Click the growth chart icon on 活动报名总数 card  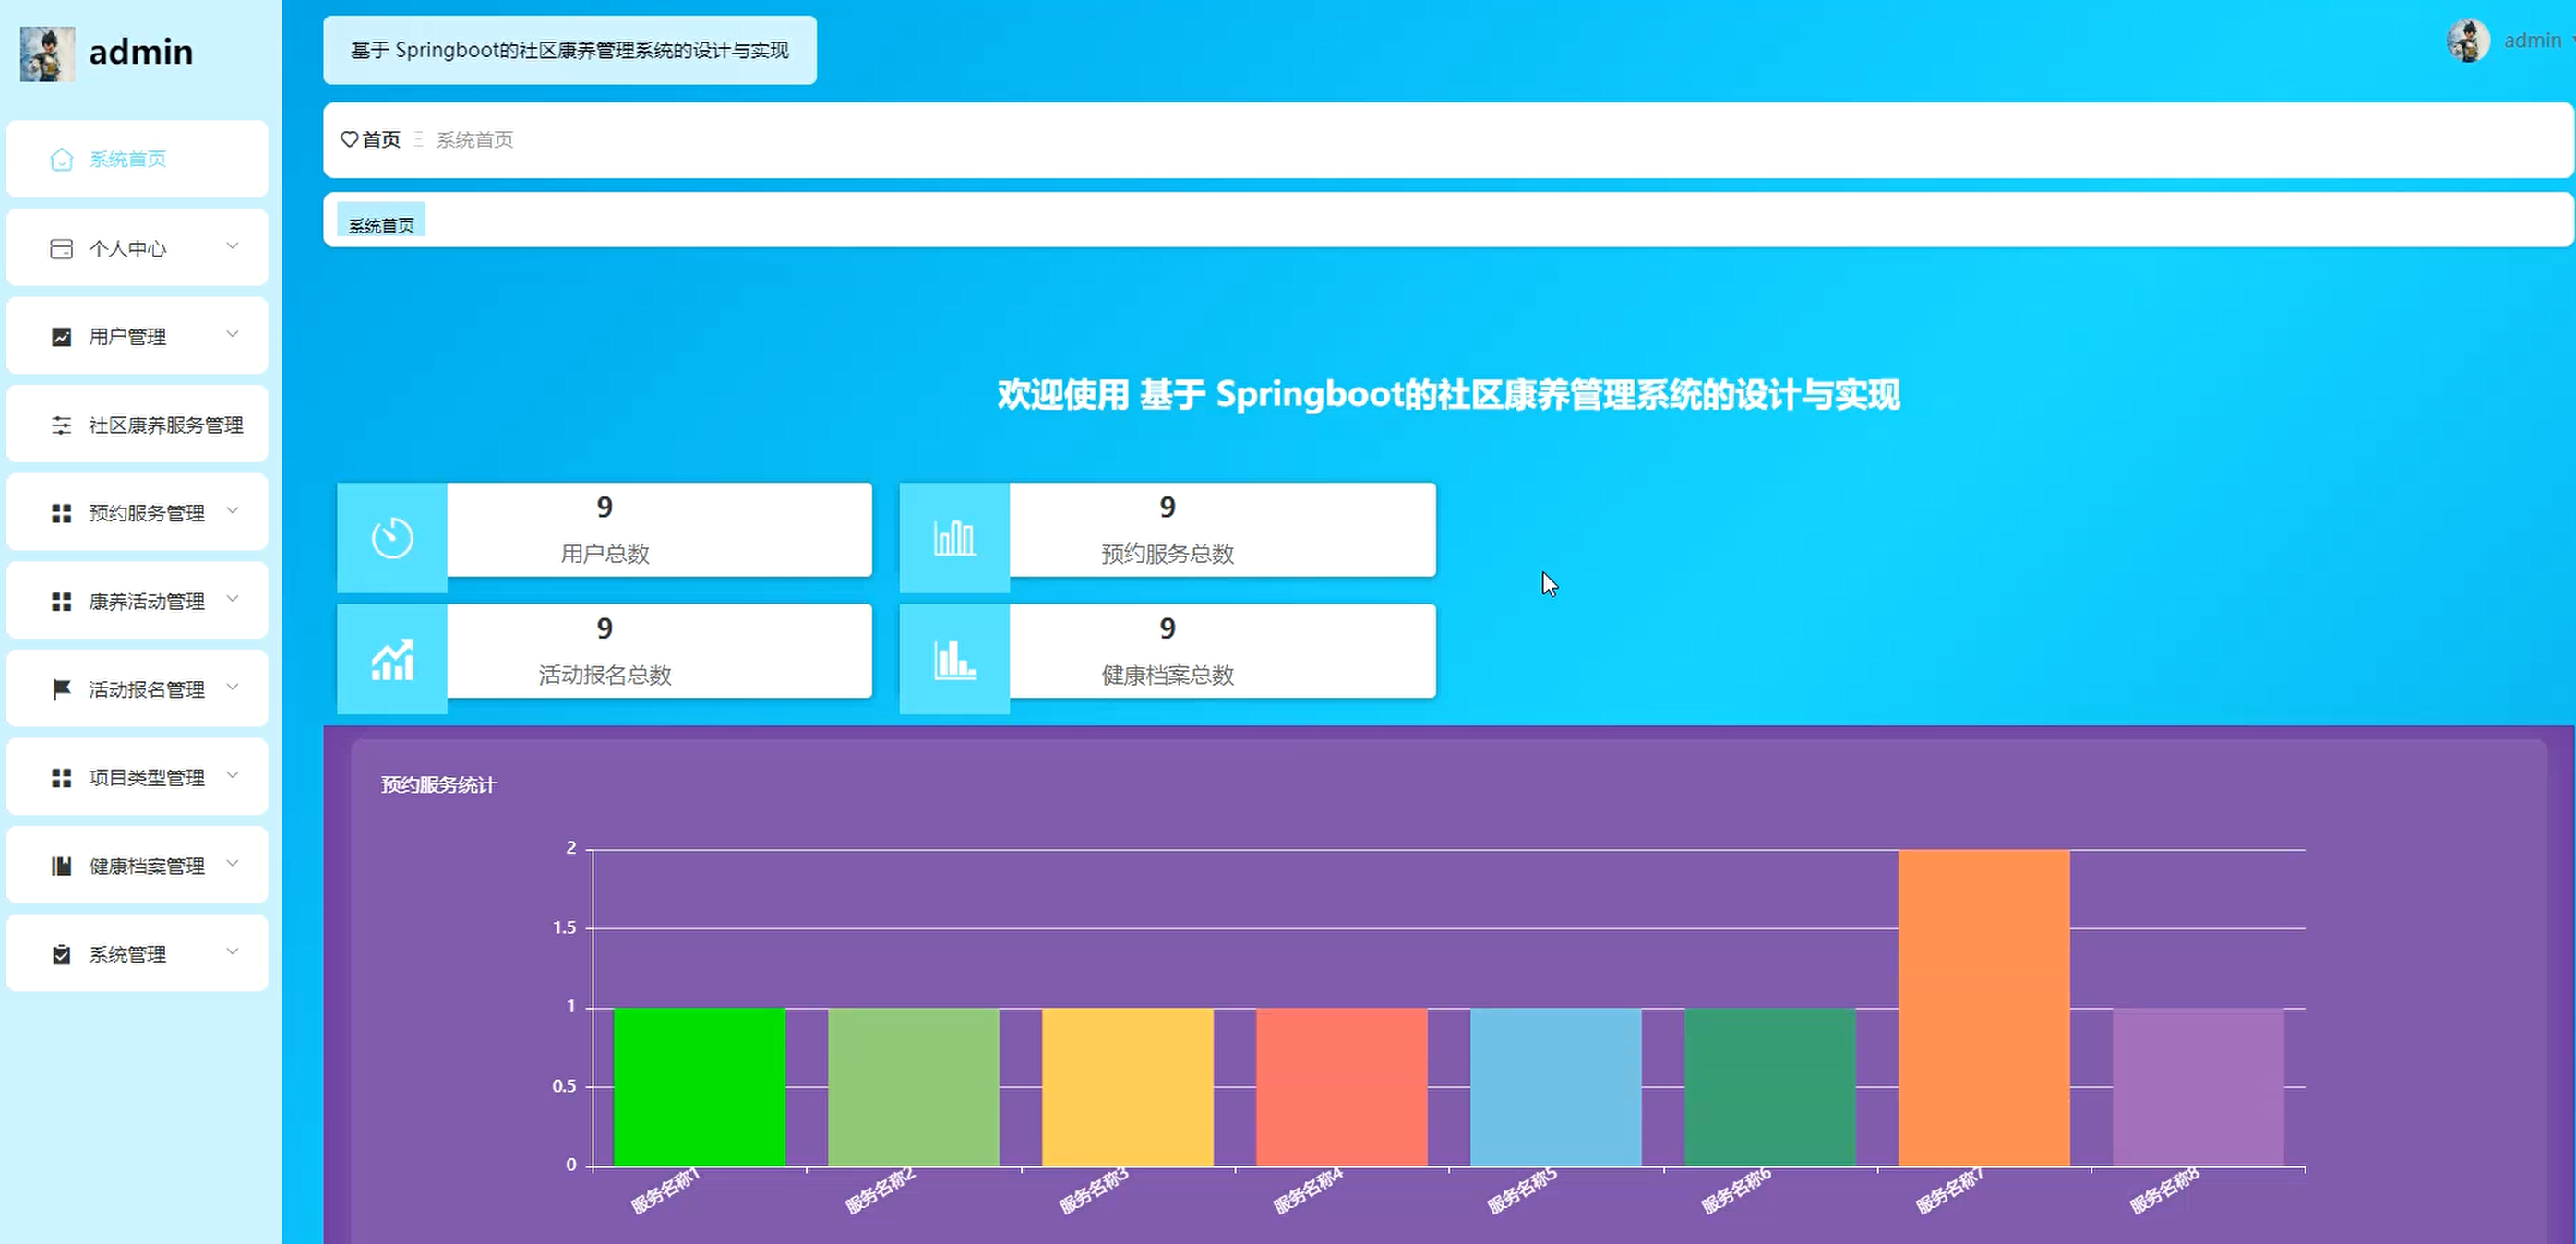click(x=392, y=659)
